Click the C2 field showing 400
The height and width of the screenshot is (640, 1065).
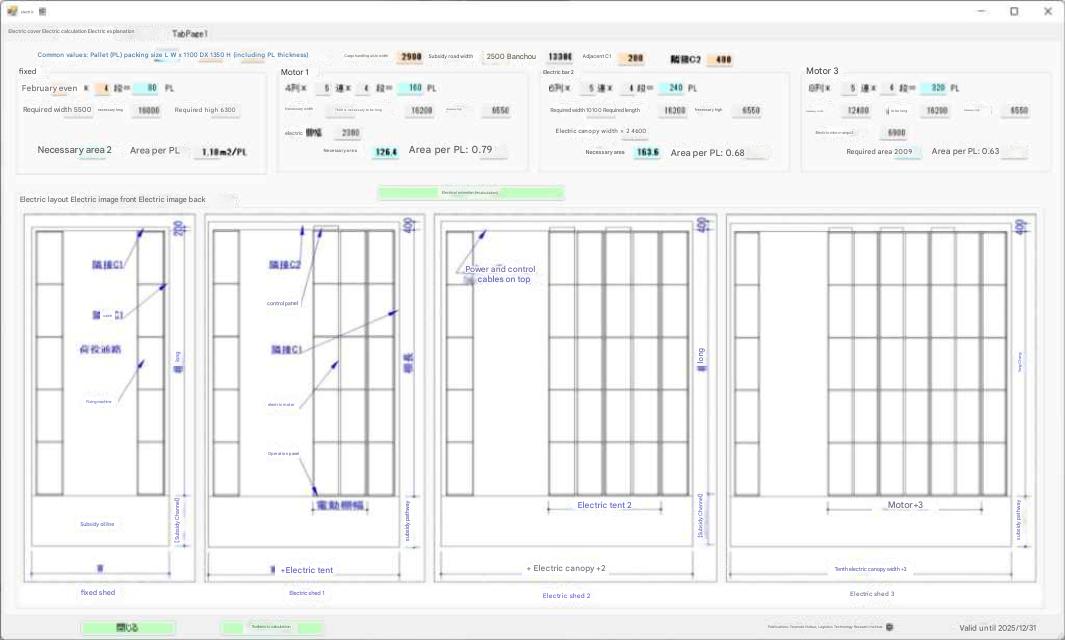point(722,59)
